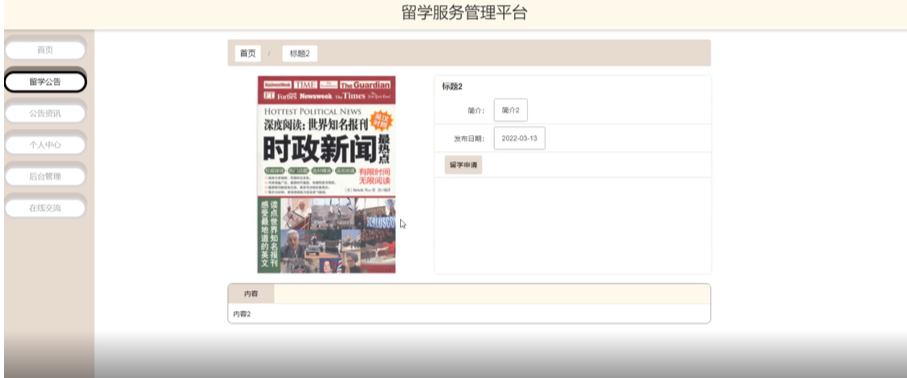907x378 pixels.
Task: Open 在线交流 in the sidebar
Action: click(x=45, y=208)
